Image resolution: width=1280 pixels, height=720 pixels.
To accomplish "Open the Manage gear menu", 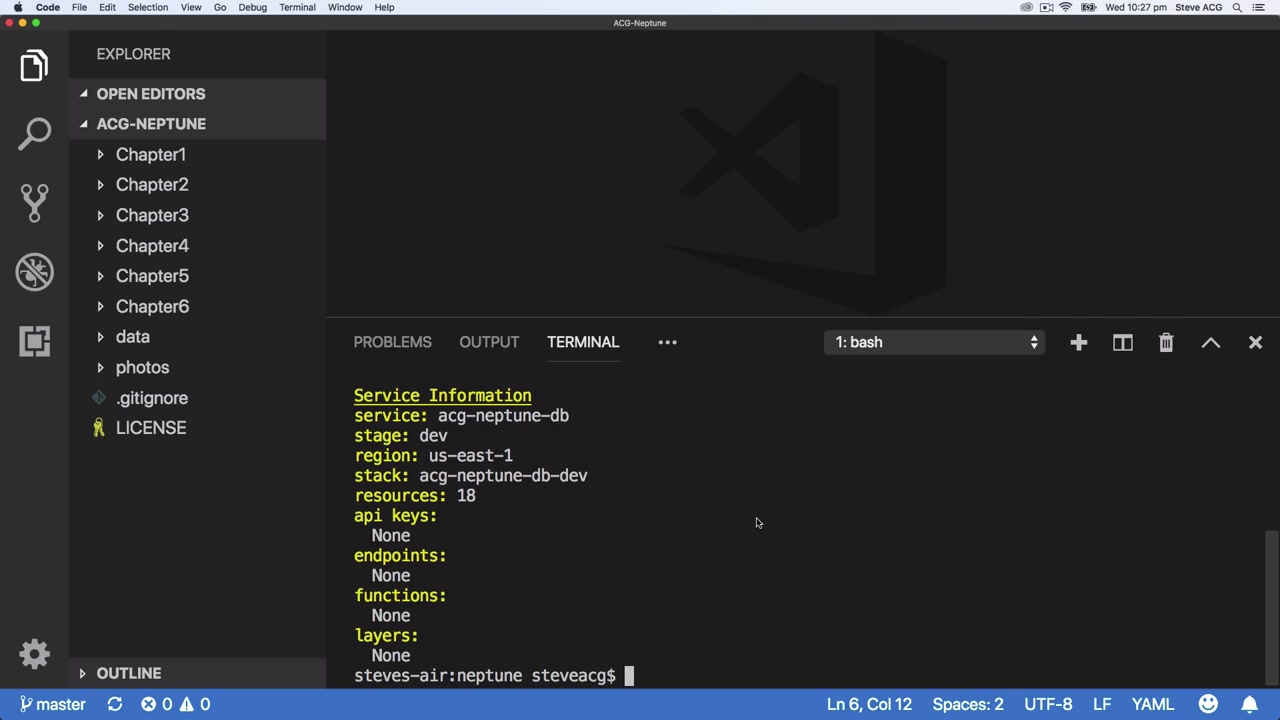I will tap(34, 654).
